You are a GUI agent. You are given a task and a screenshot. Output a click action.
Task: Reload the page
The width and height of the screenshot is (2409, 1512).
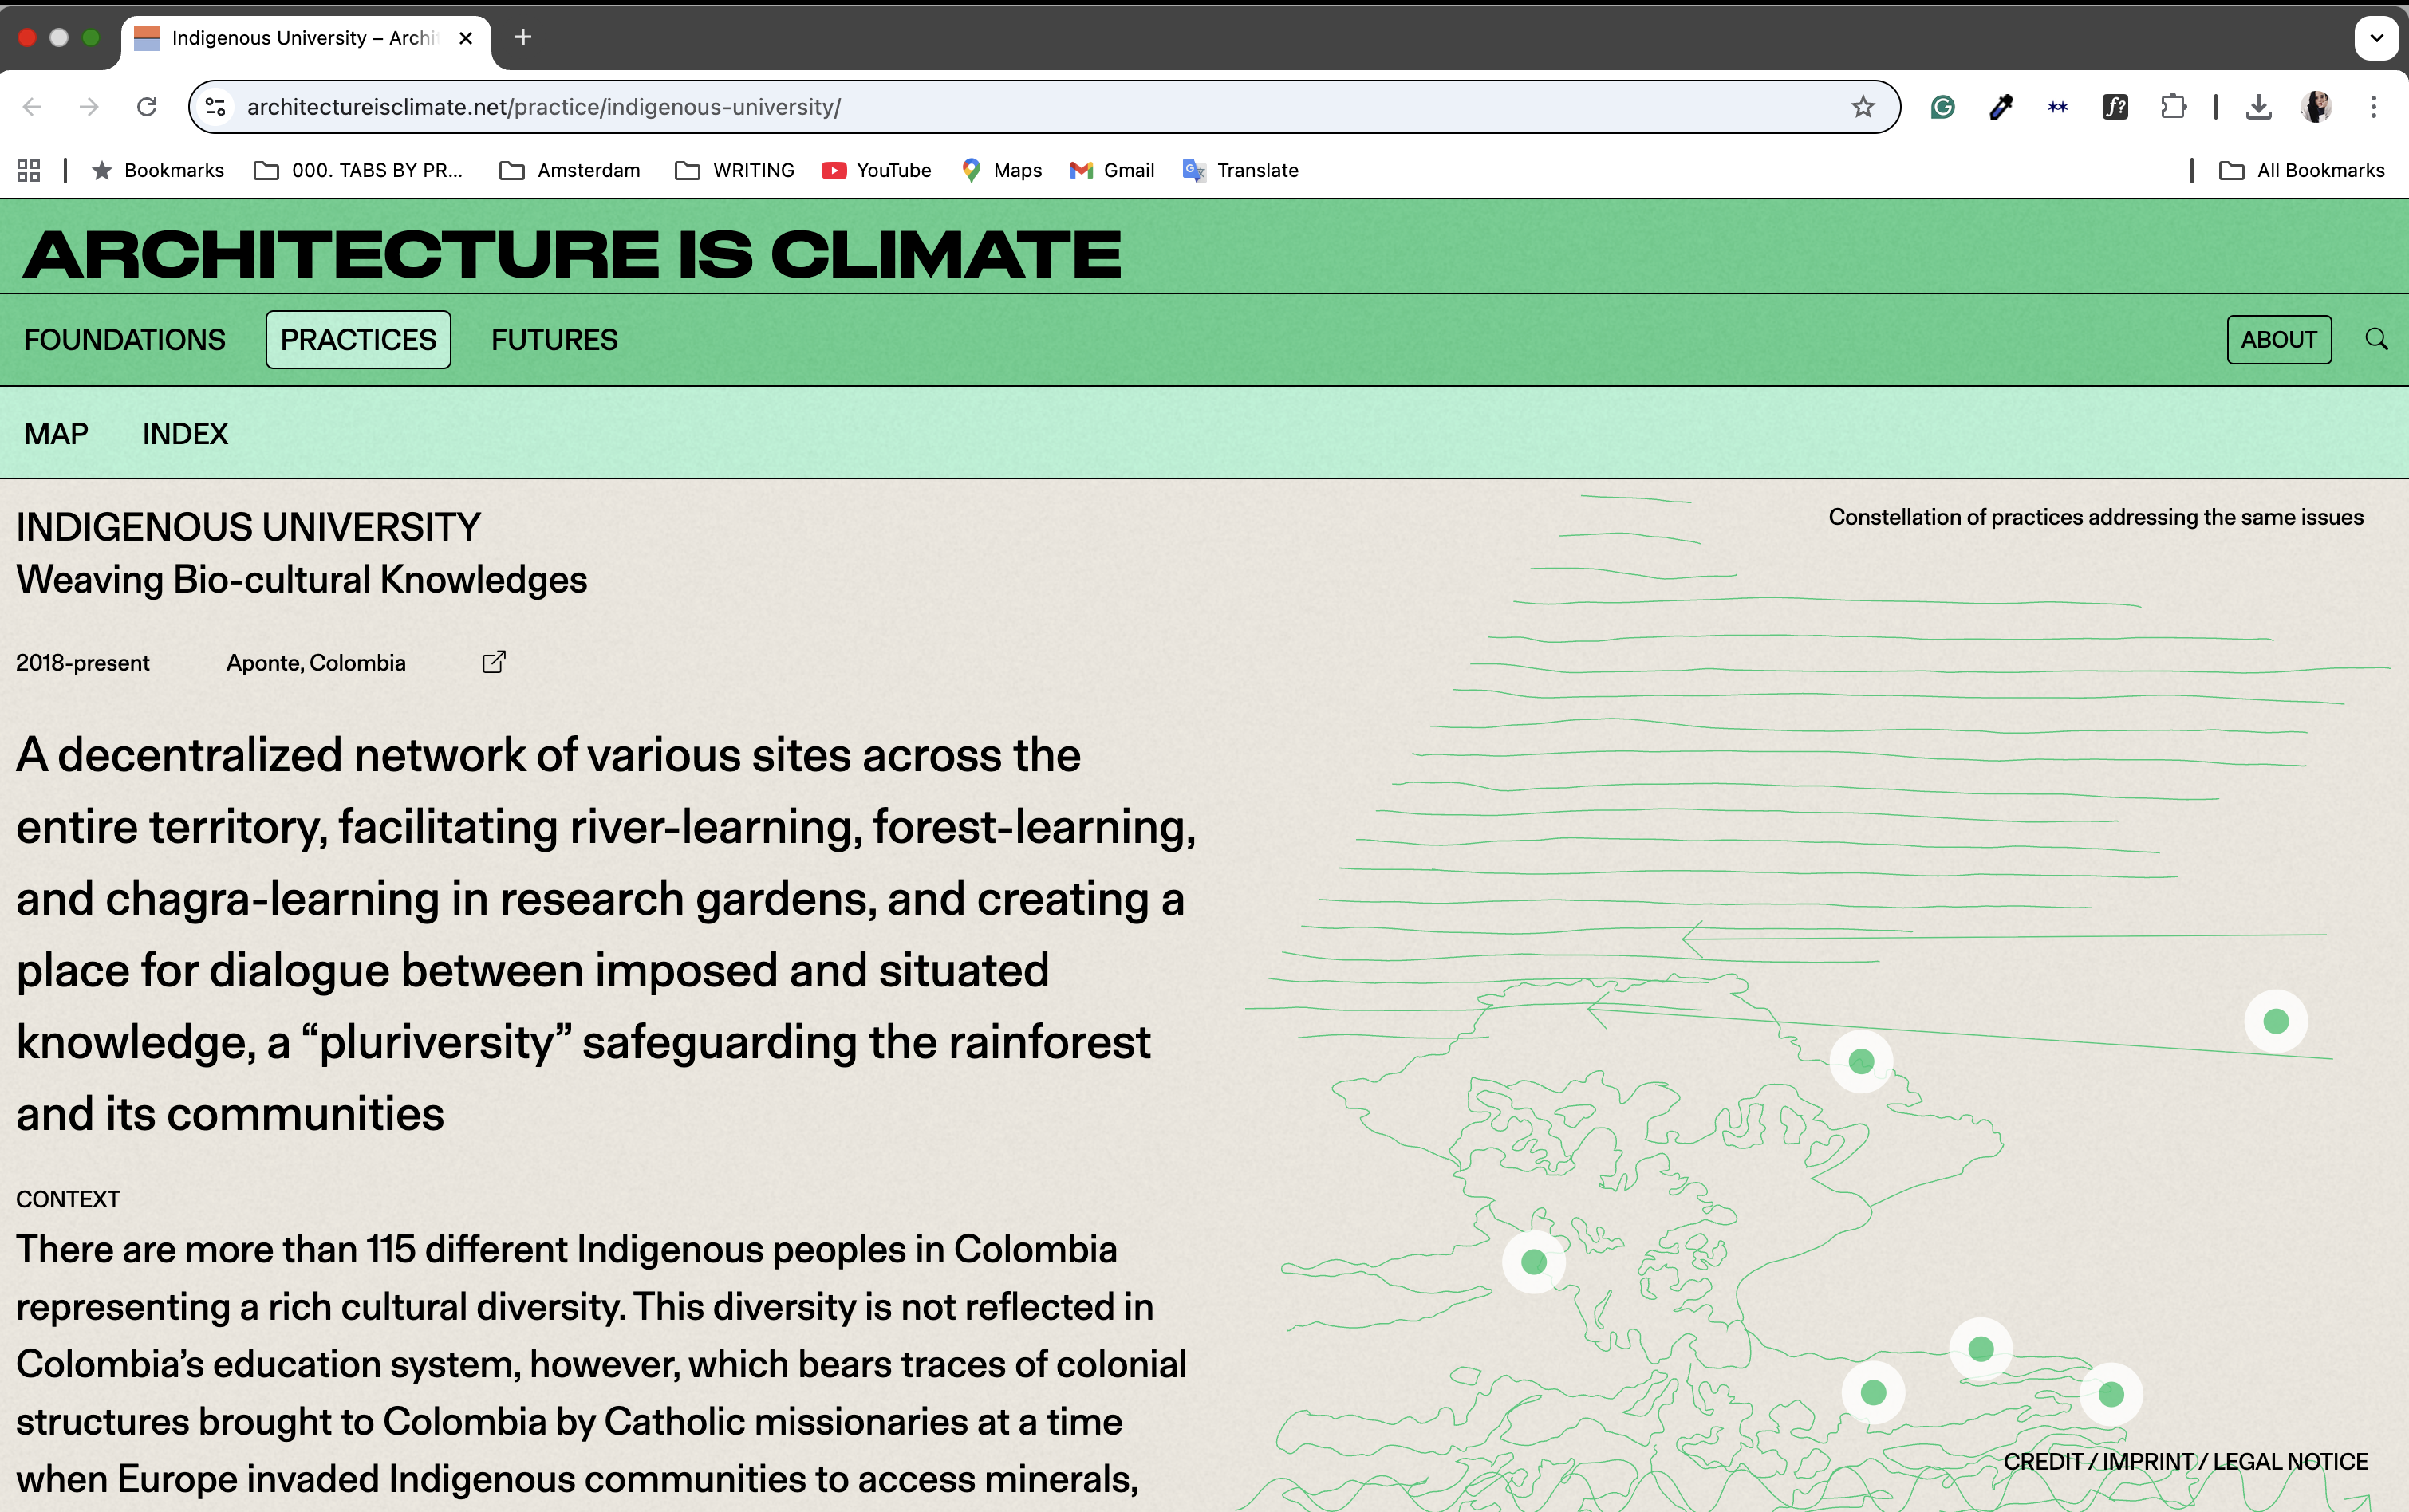[147, 107]
